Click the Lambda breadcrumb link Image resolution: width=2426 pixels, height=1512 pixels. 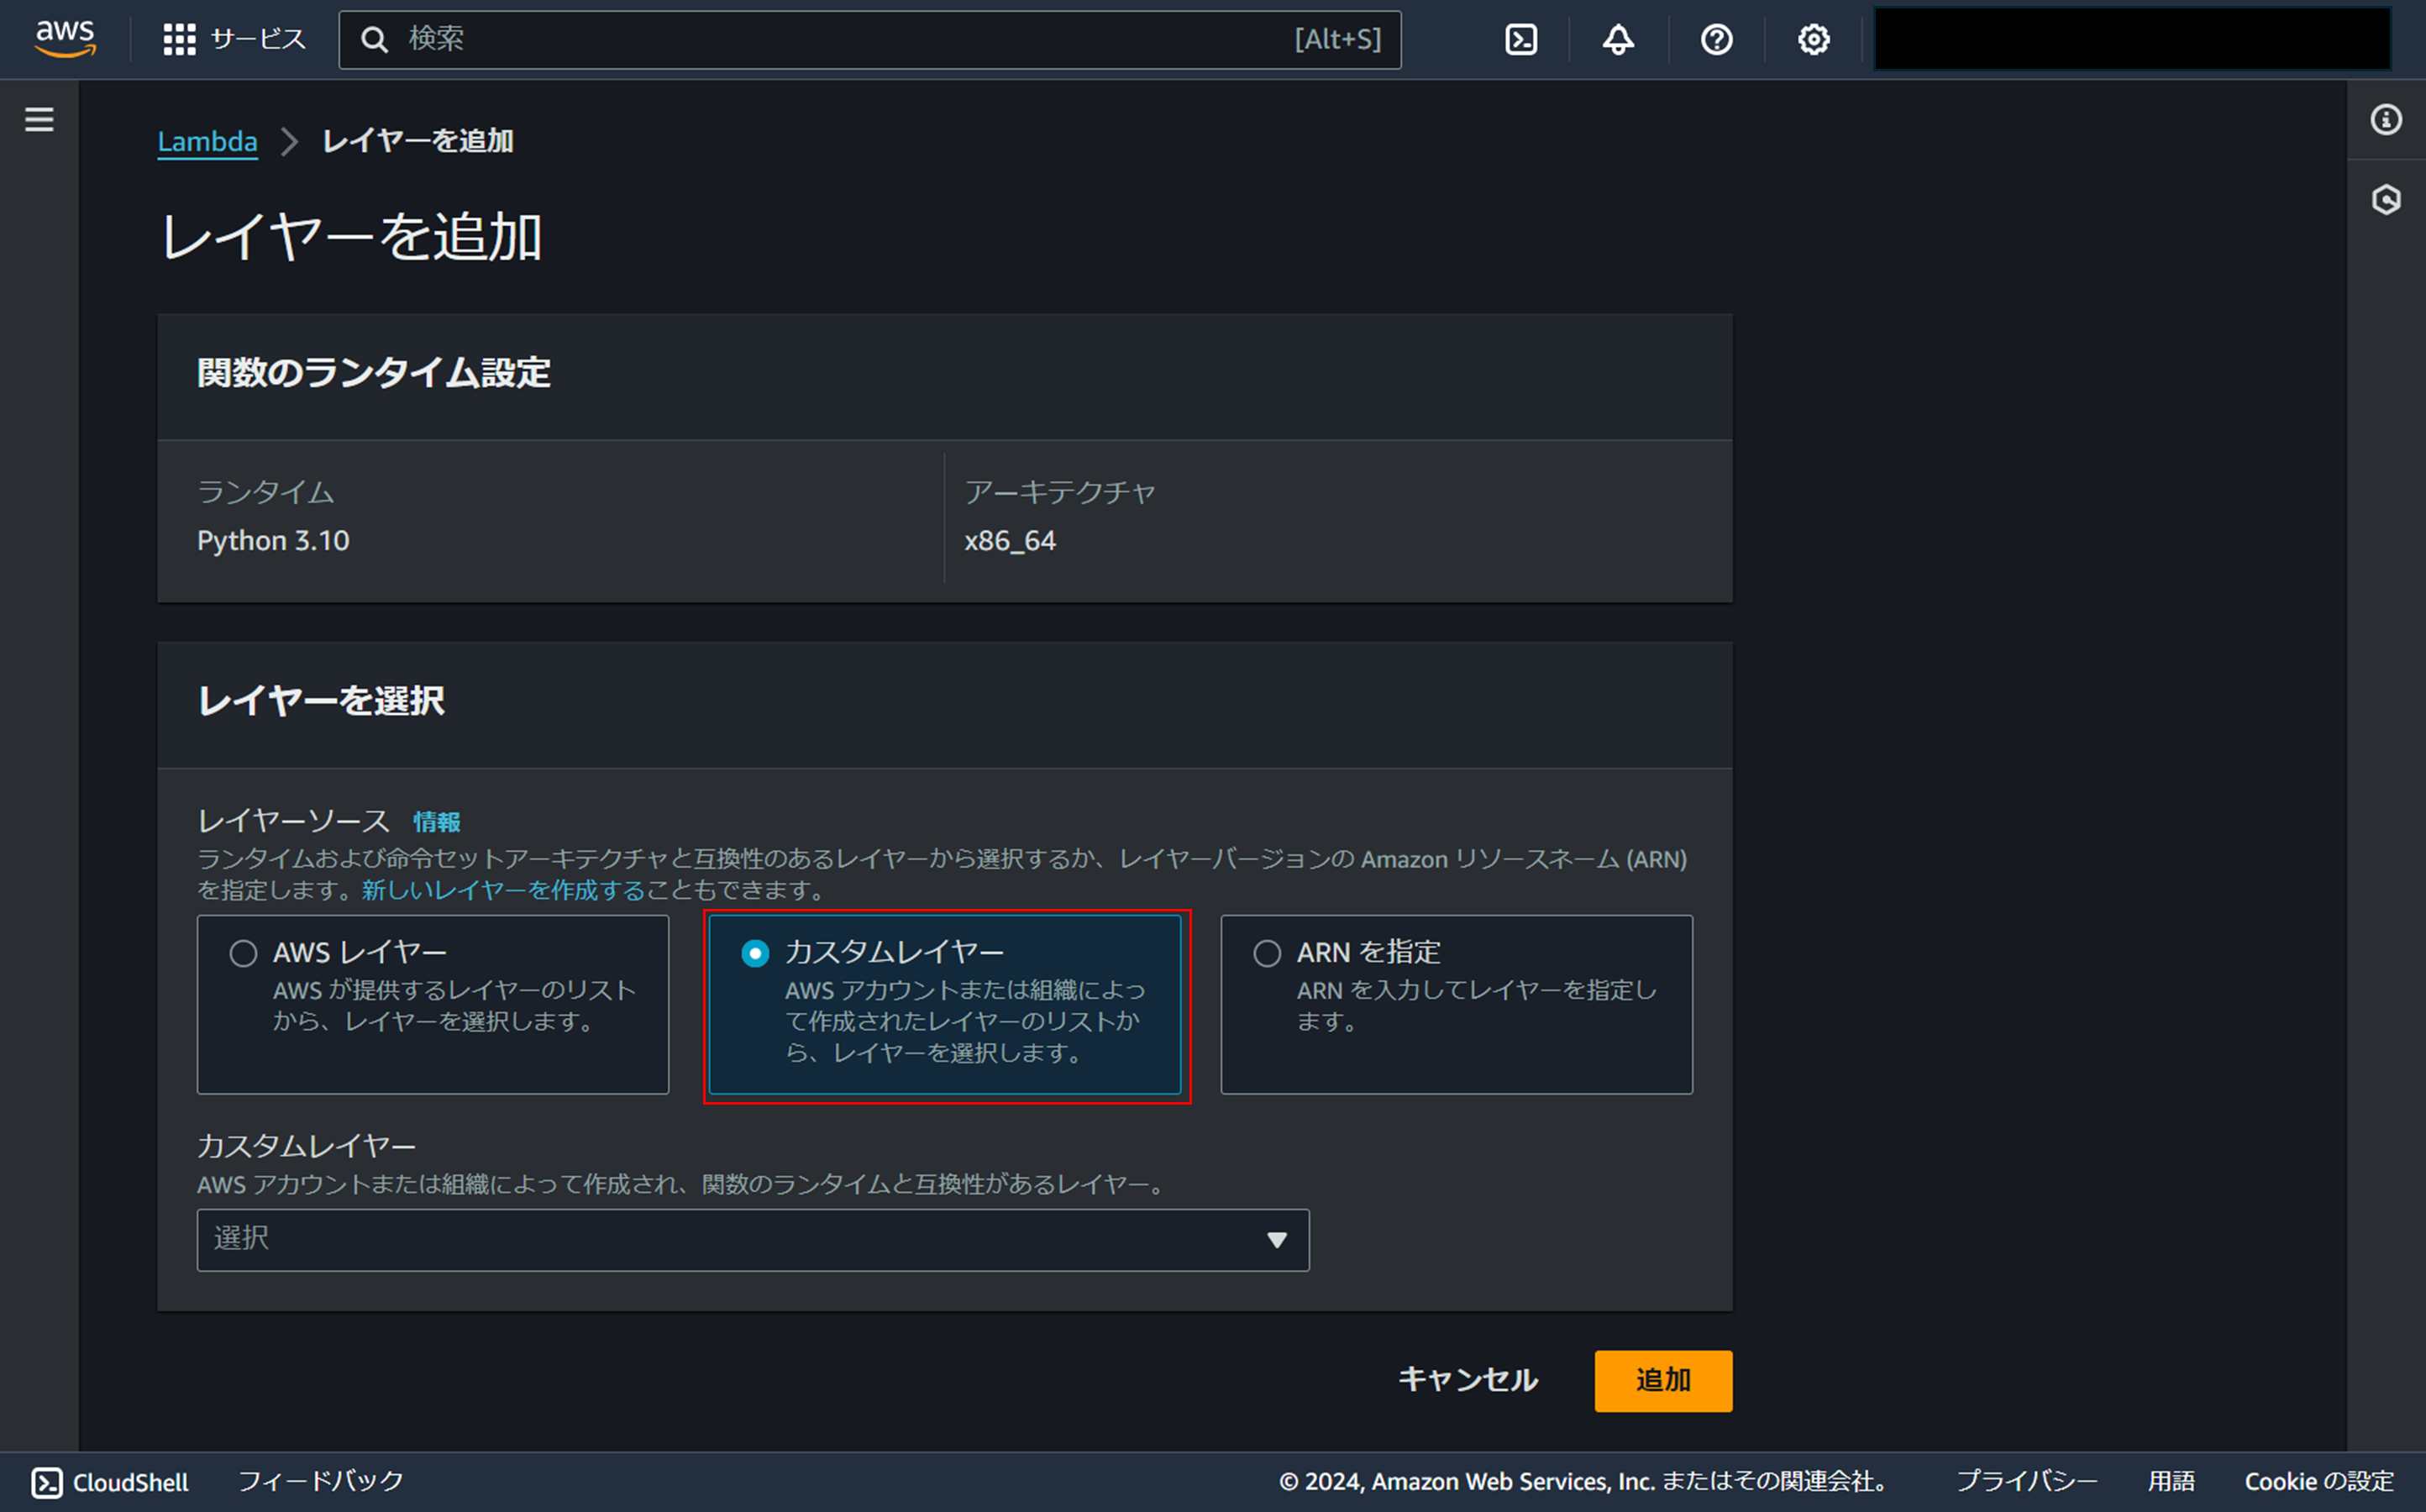207,141
